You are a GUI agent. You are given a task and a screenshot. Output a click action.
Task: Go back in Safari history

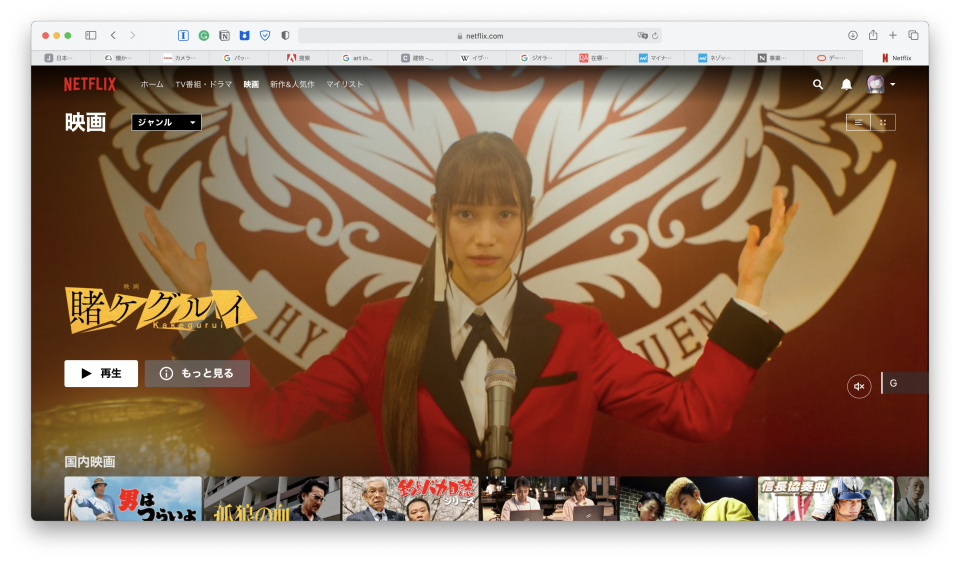tap(113, 36)
